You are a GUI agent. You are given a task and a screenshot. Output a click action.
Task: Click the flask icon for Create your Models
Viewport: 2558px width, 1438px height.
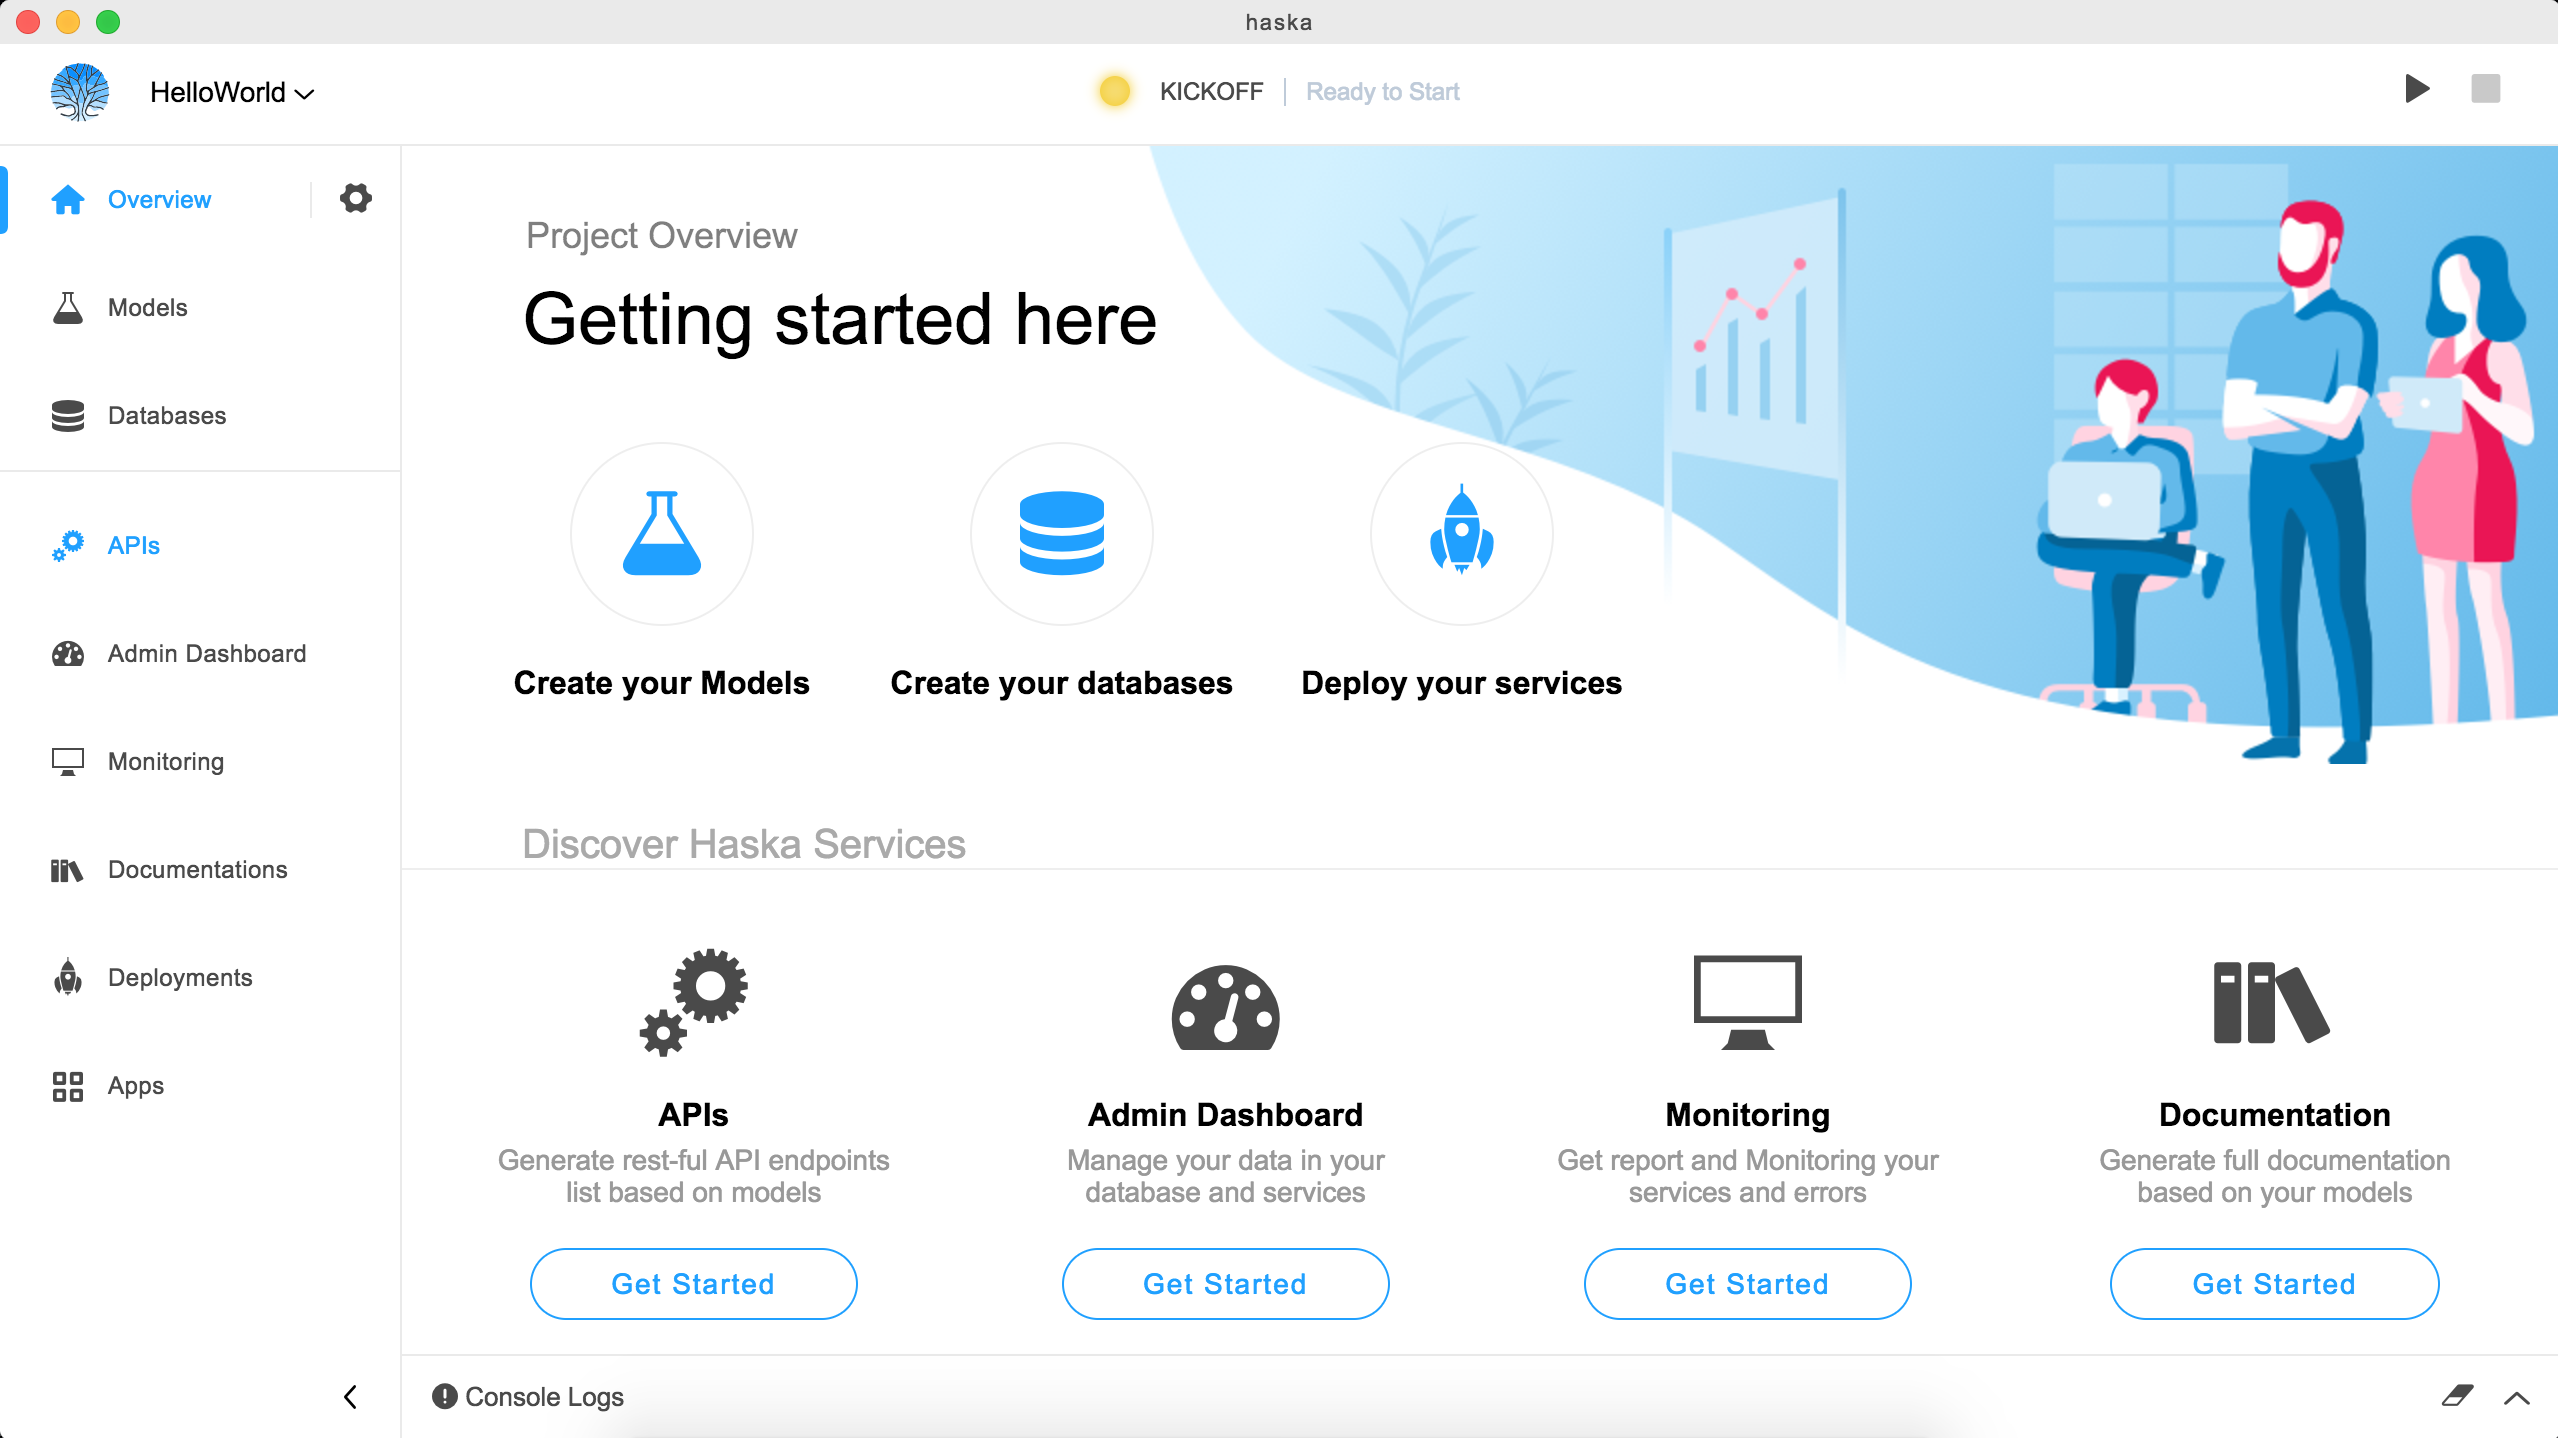tap(661, 533)
